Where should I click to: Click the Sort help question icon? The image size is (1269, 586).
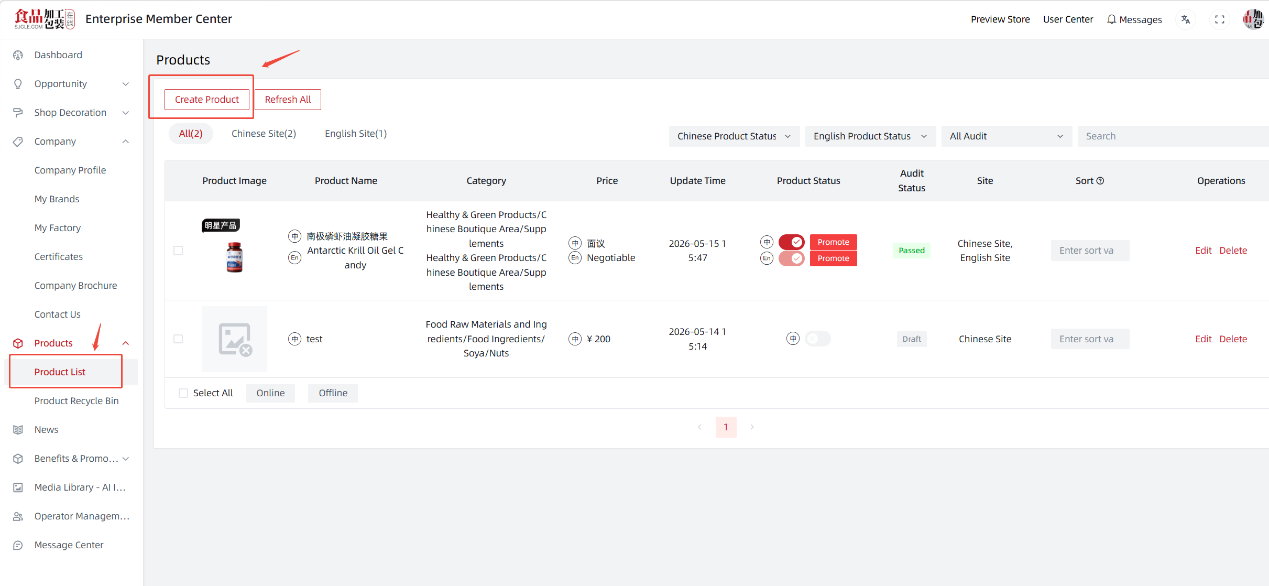click(x=1100, y=181)
